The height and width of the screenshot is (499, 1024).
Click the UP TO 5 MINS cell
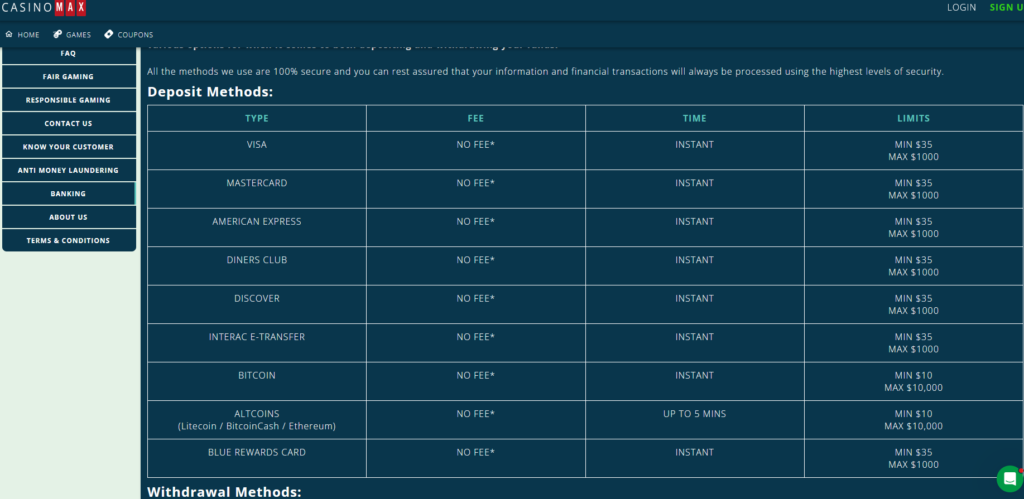point(695,420)
